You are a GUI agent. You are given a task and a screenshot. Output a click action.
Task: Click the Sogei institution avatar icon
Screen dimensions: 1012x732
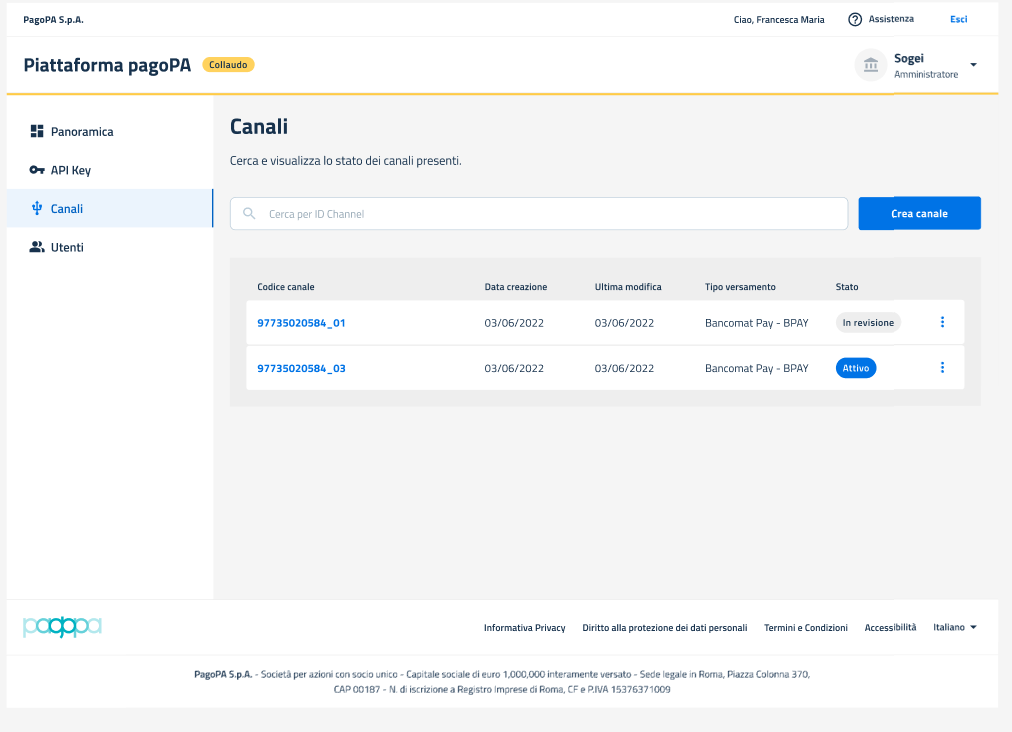click(870, 65)
